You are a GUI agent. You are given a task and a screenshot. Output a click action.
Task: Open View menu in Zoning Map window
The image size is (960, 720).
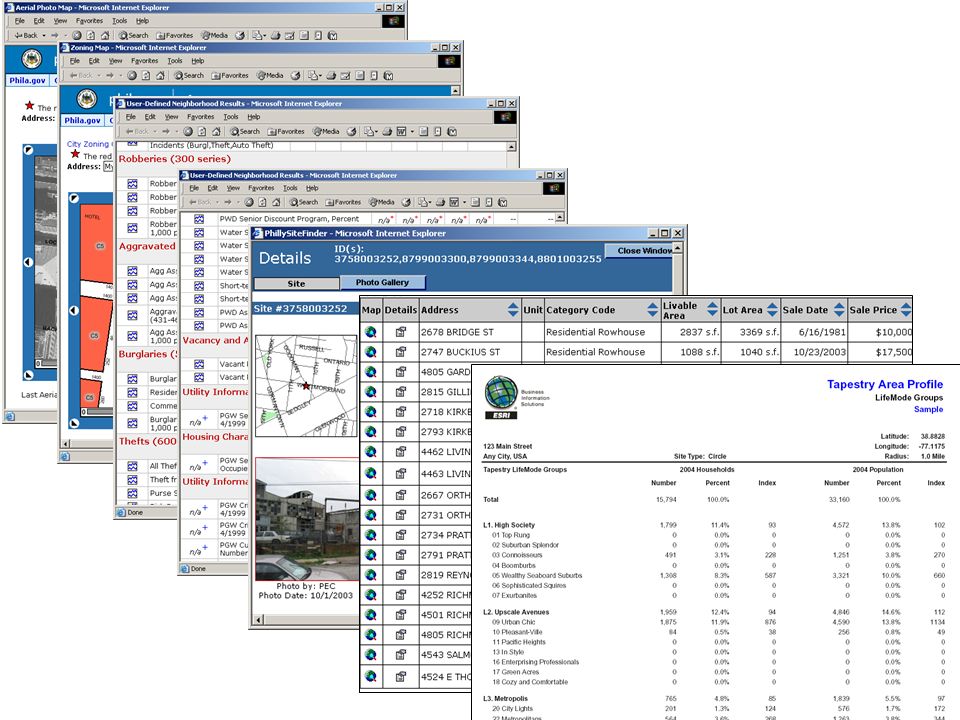(116, 61)
